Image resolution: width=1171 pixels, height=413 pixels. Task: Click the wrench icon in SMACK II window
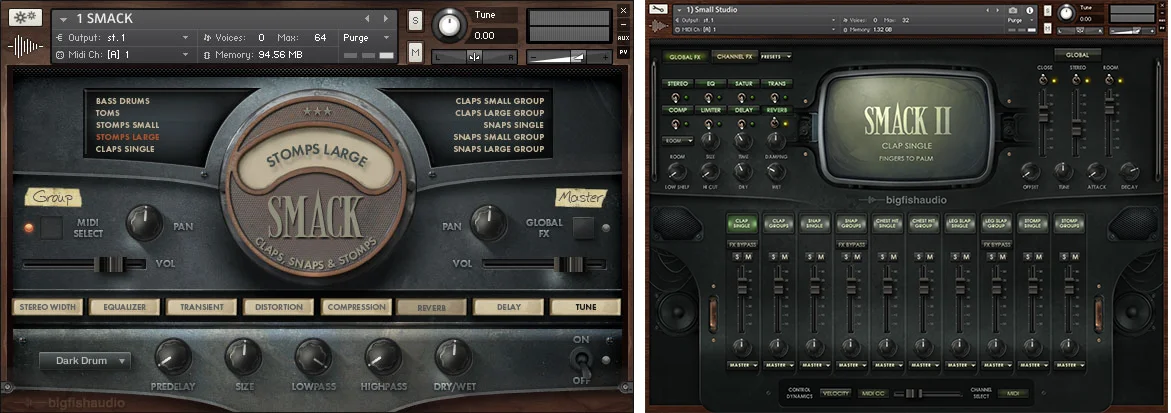(659, 9)
